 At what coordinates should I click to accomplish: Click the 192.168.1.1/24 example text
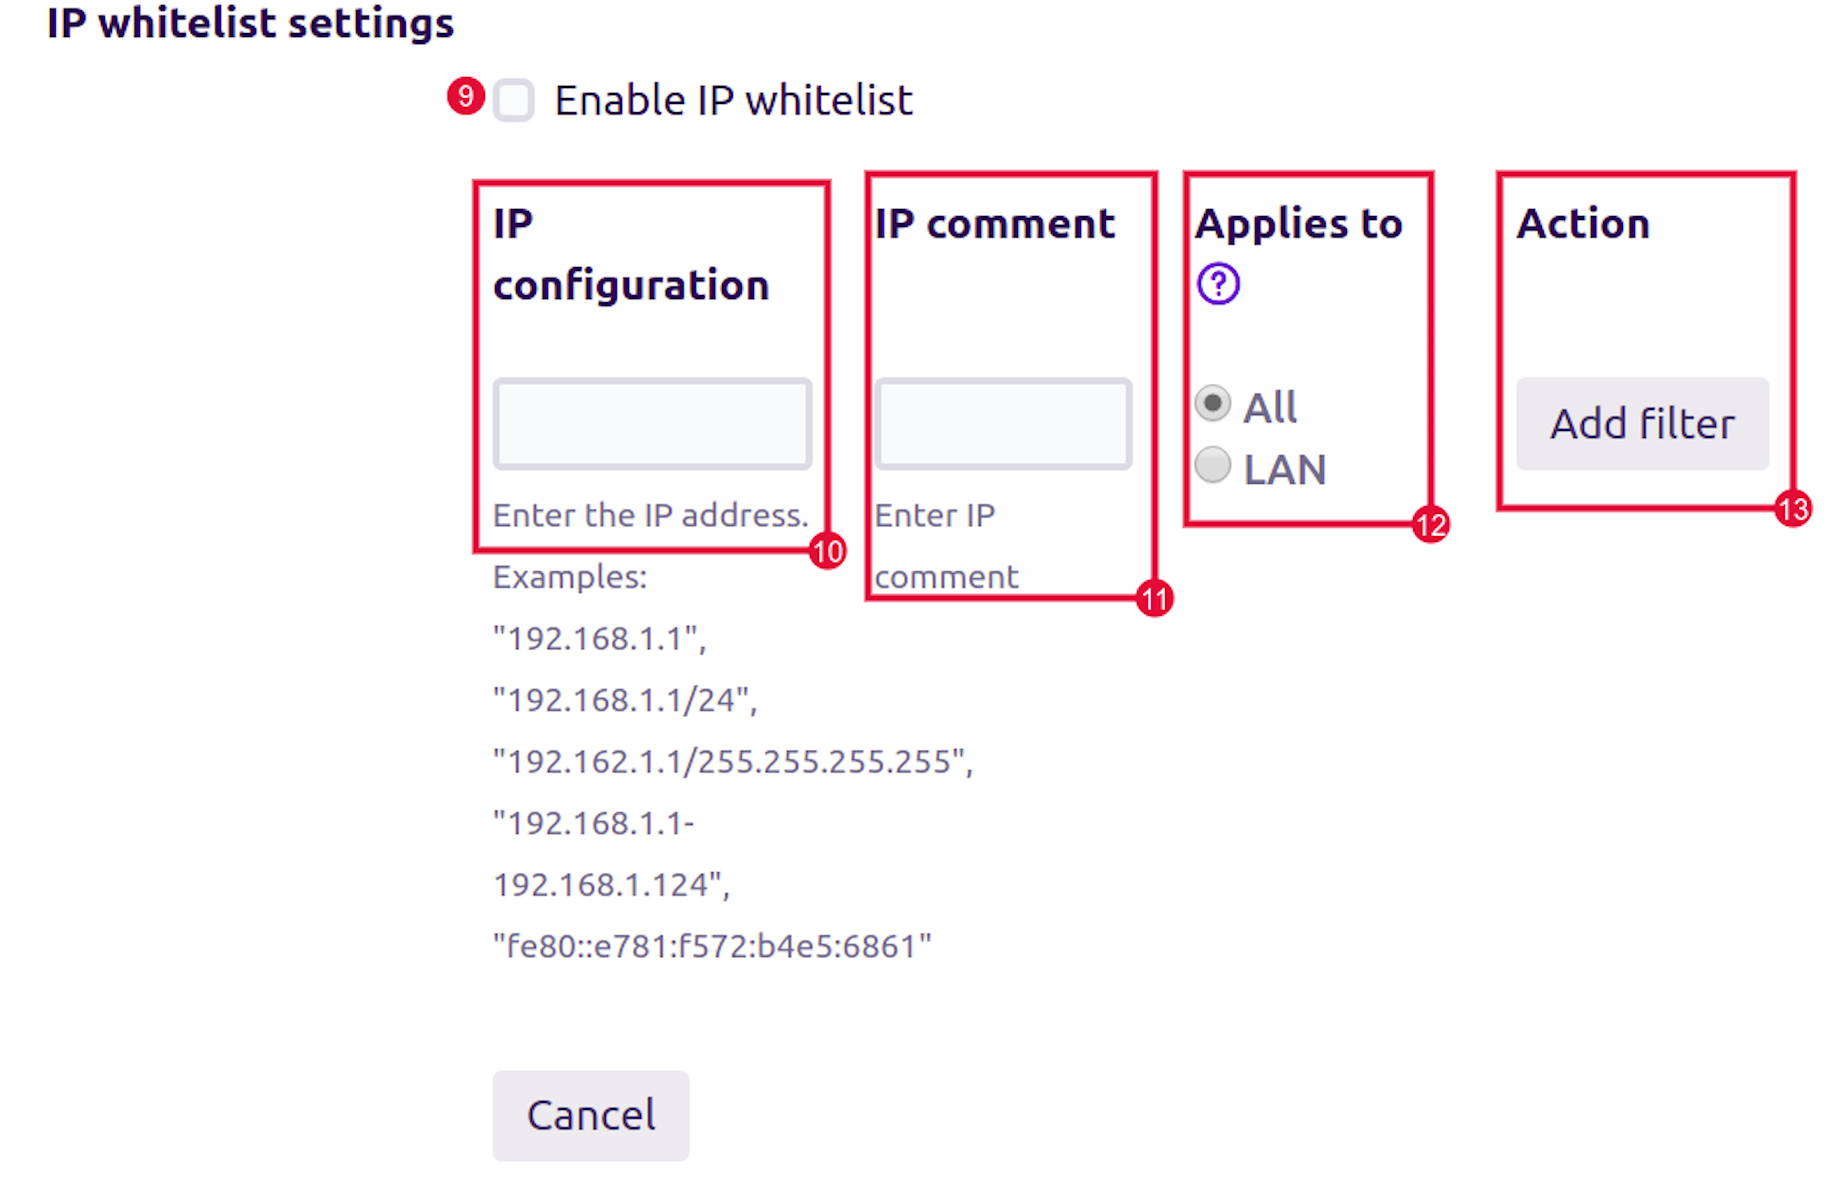[x=625, y=700]
